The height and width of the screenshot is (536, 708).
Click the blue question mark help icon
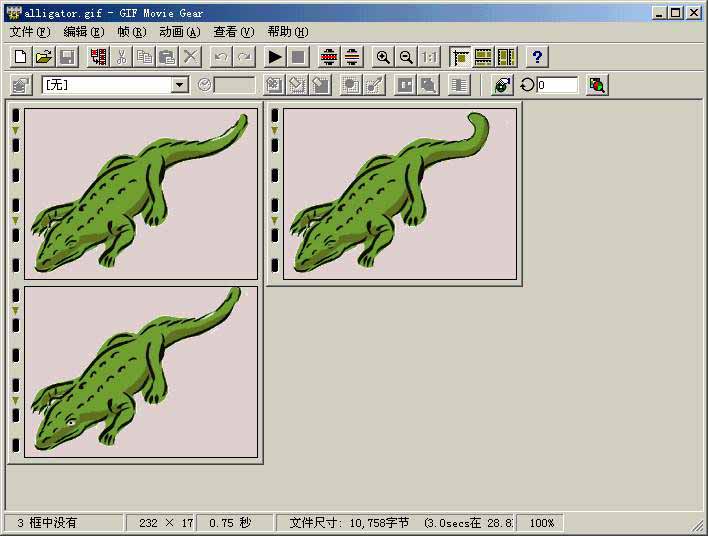pyautogui.click(x=537, y=57)
